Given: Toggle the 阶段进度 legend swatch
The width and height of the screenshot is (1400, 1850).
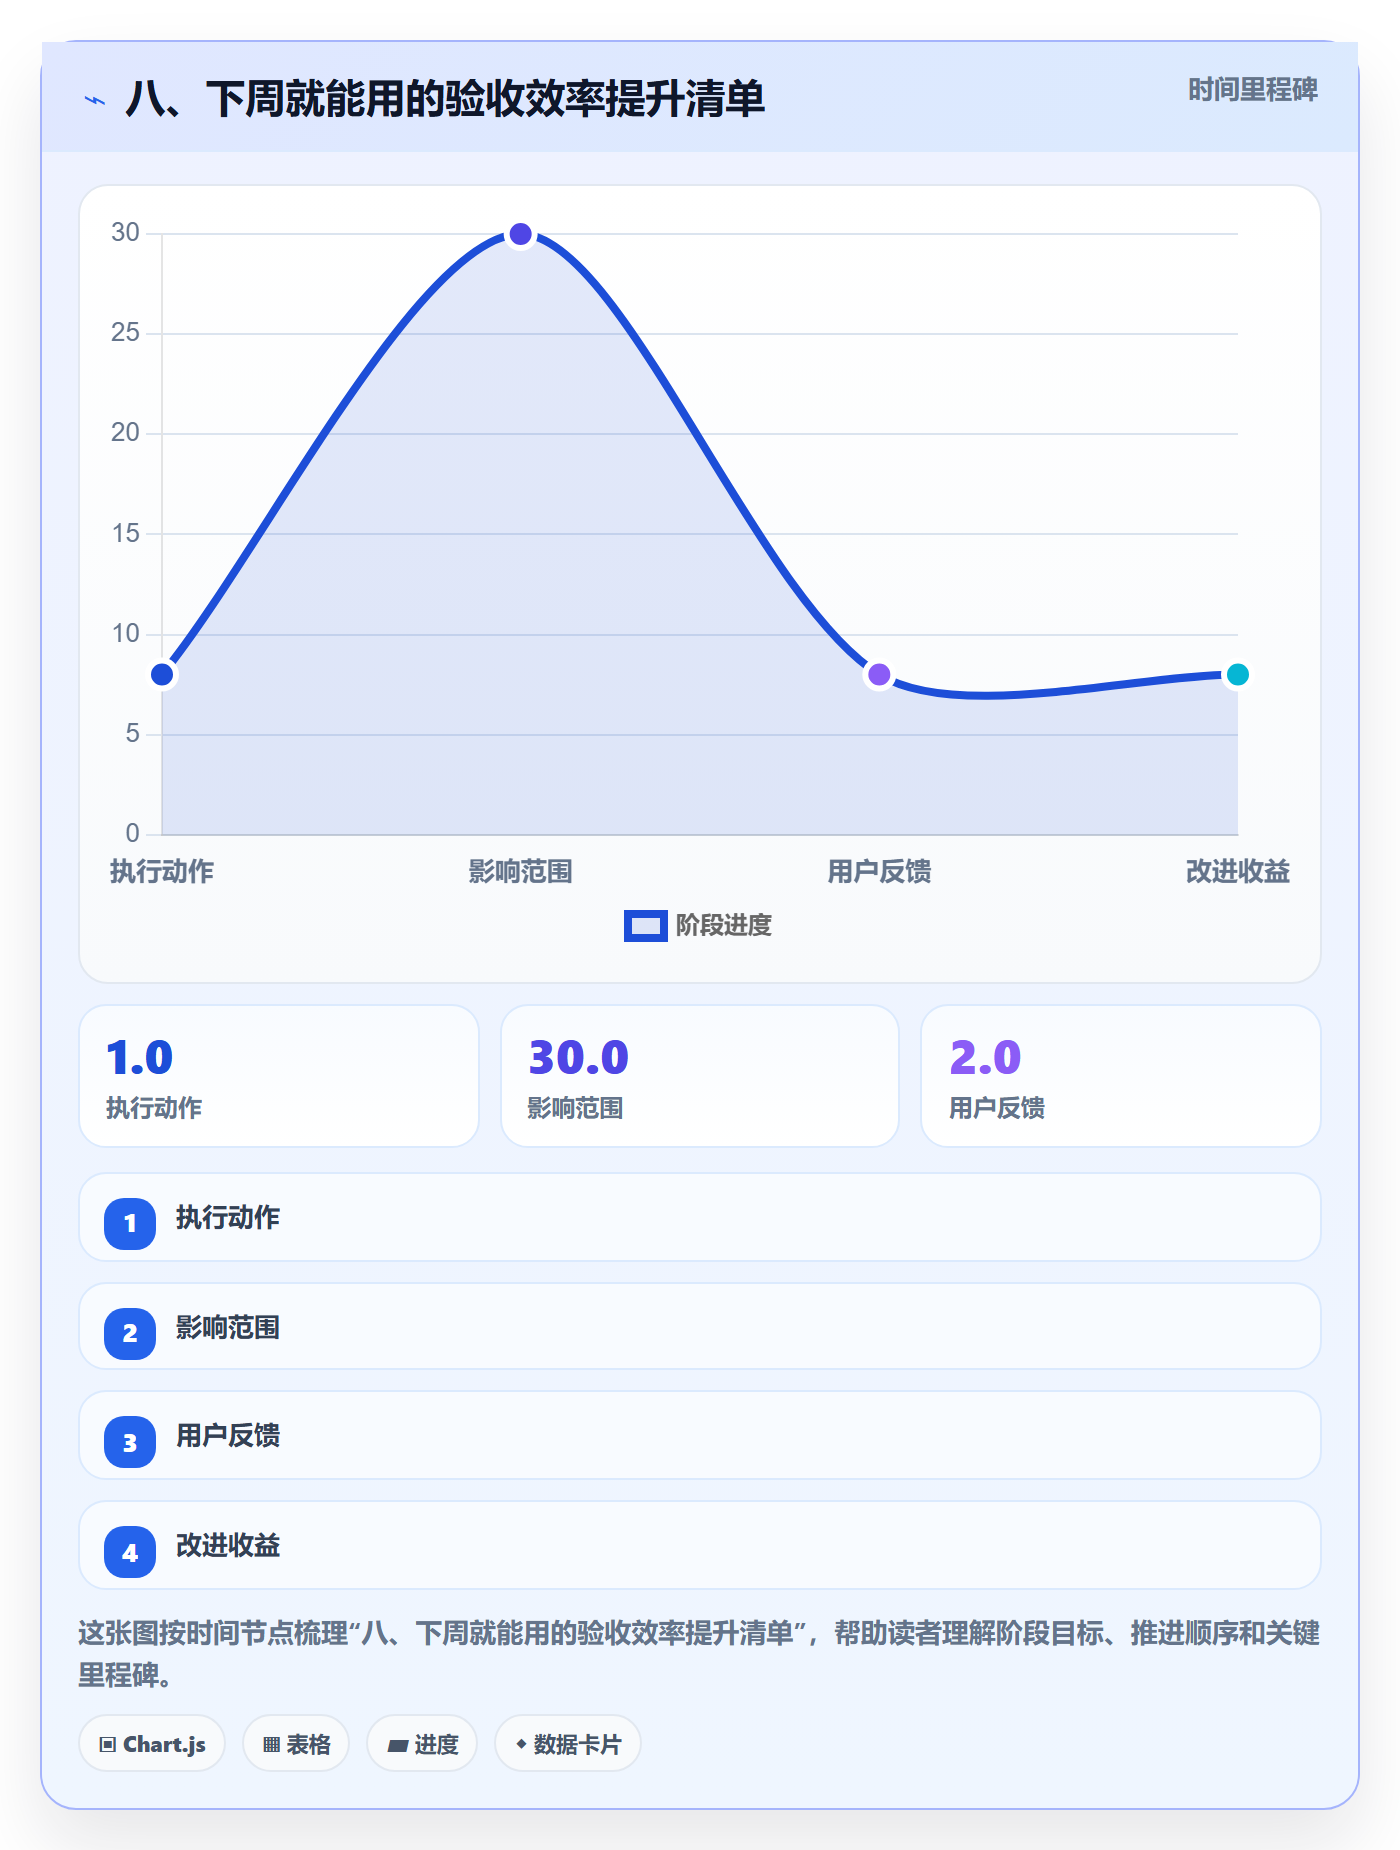Looking at the screenshot, I should [x=645, y=926].
